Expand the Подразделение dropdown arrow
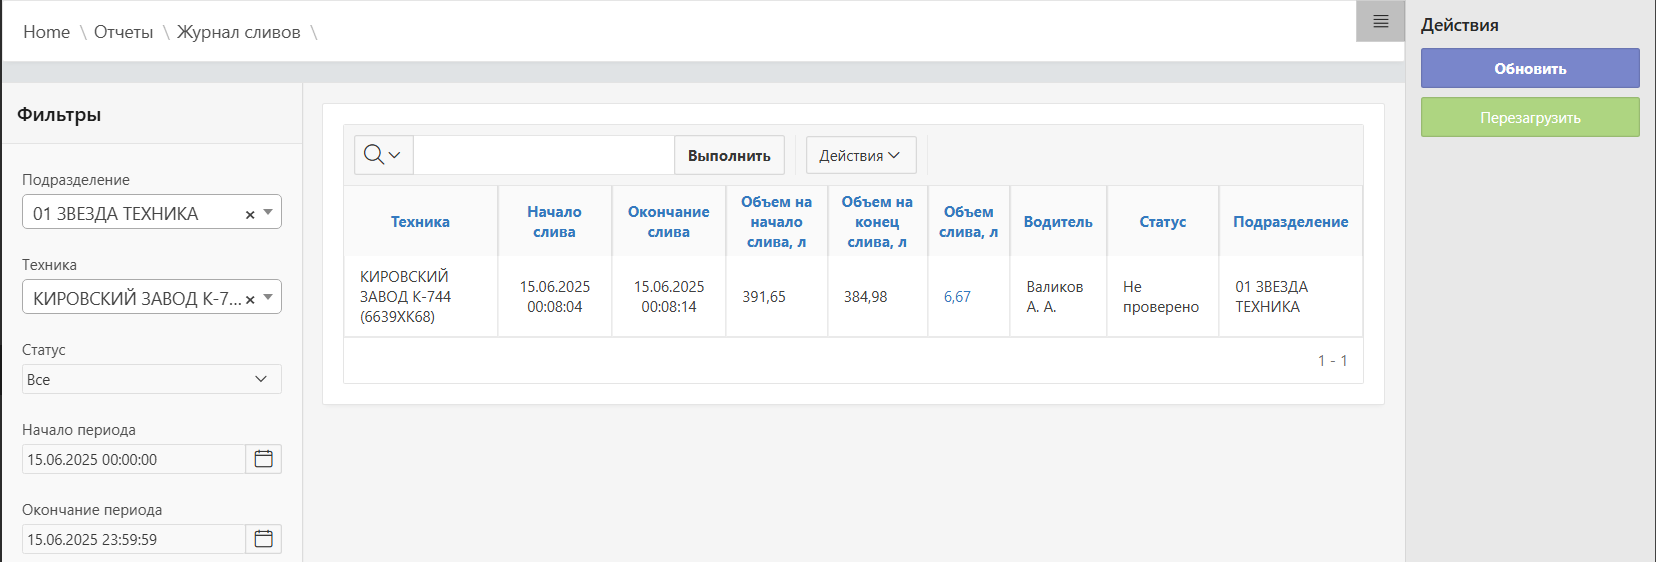 tap(268, 212)
